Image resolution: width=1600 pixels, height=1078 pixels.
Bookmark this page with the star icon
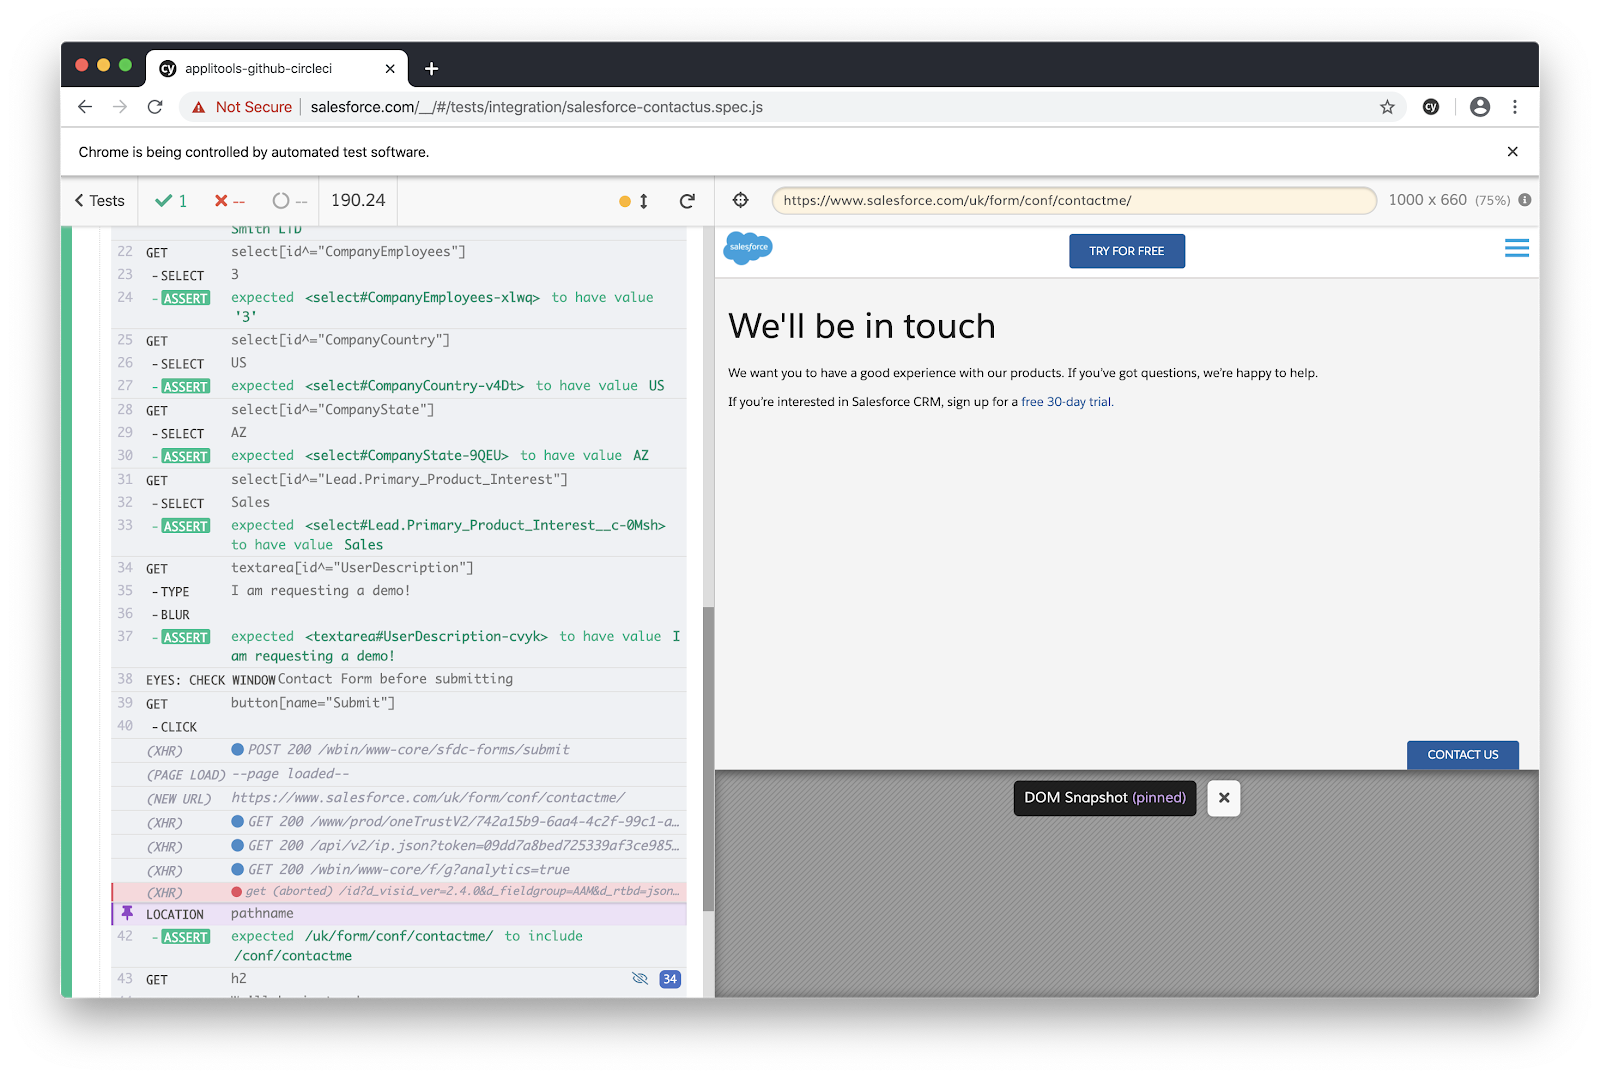click(1387, 107)
